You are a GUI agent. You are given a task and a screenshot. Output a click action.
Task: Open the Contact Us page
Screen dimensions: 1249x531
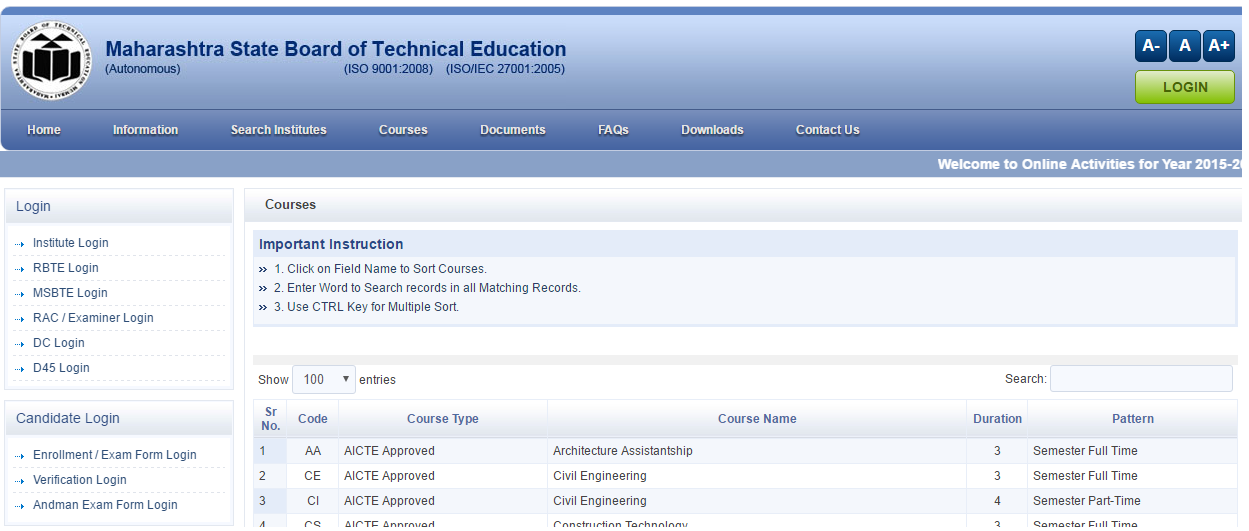[827, 130]
